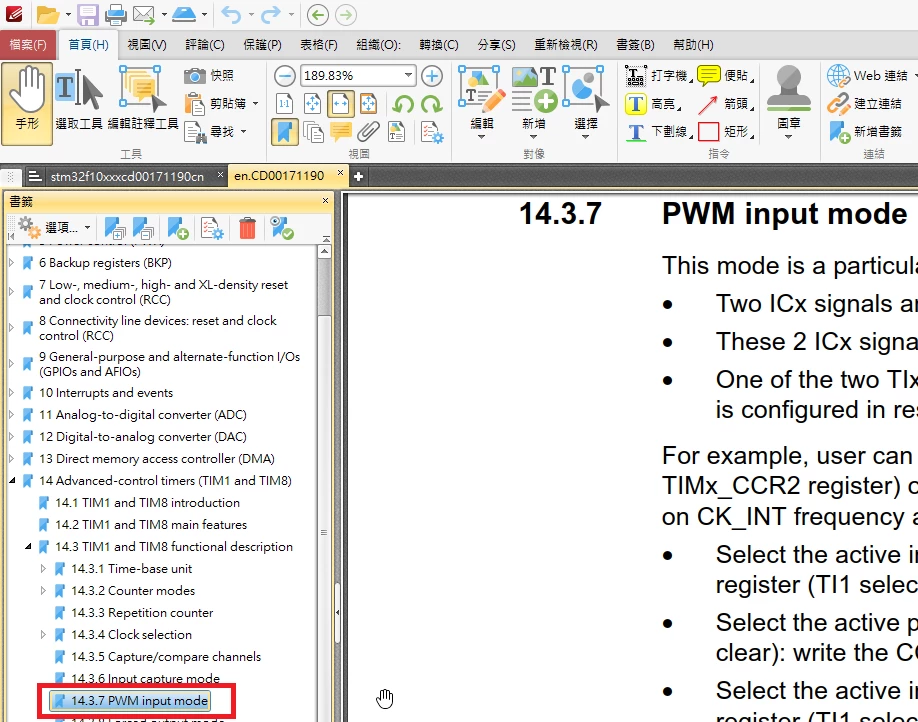Toggle the attachments paperclip pane

pyautogui.click(x=368, y=132)
